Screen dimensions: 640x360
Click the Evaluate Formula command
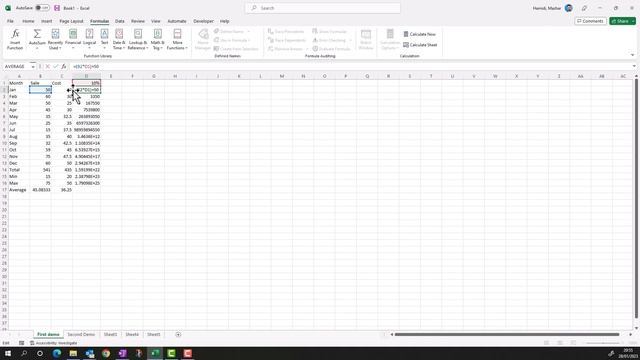331,49
